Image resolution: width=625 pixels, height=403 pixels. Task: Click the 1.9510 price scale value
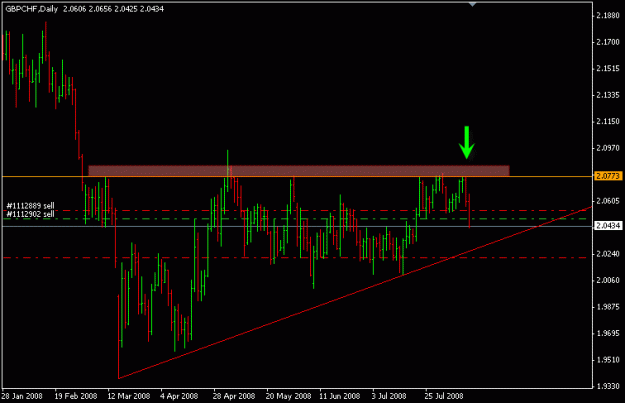[608, 360]
